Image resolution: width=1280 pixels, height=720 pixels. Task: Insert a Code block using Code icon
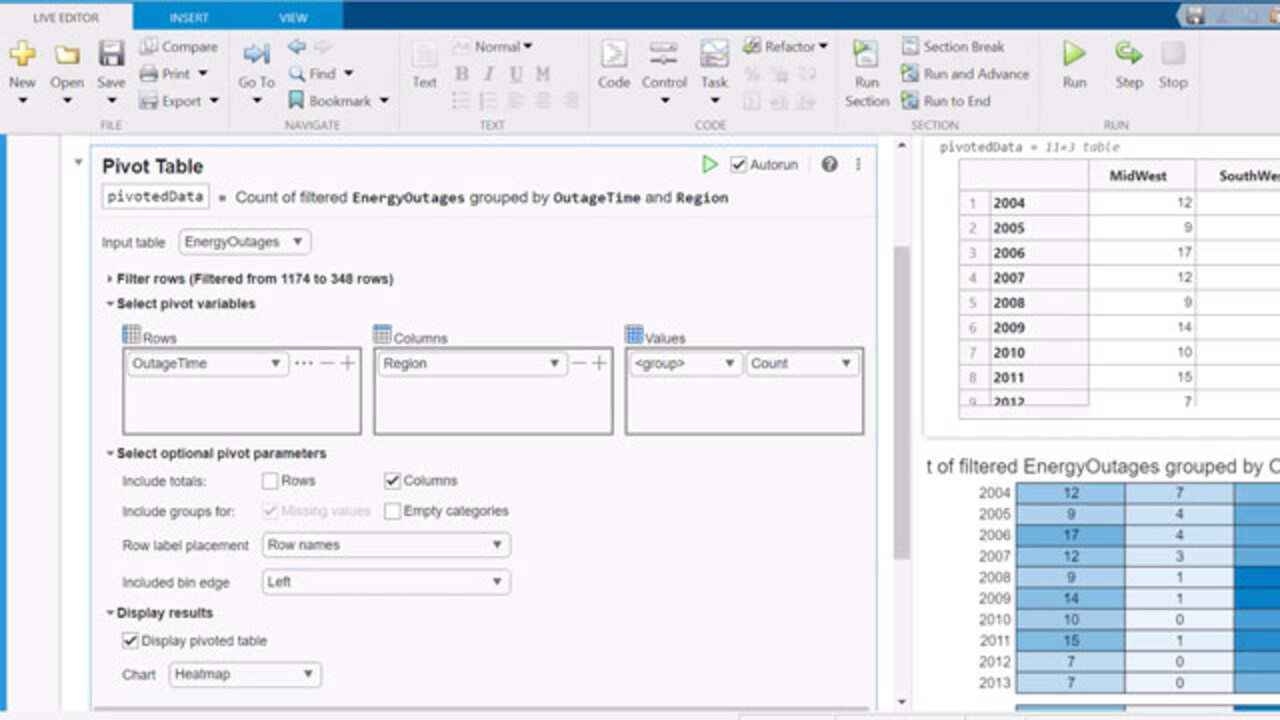click(x=613, y=56)
